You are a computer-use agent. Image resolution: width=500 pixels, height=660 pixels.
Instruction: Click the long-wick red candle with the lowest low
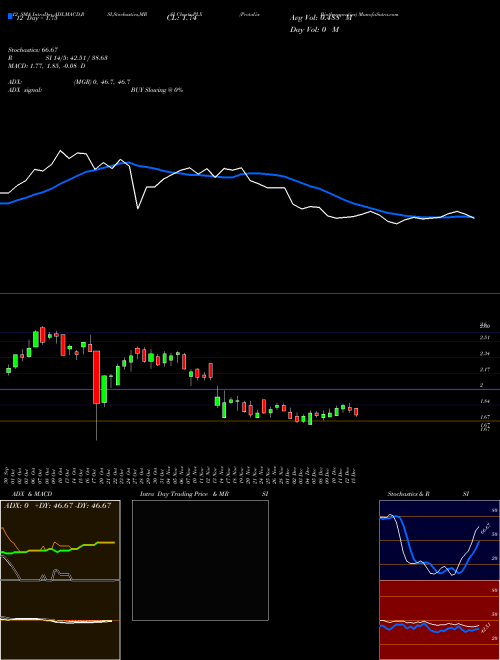pyautogui.click(x=96, y=377)
